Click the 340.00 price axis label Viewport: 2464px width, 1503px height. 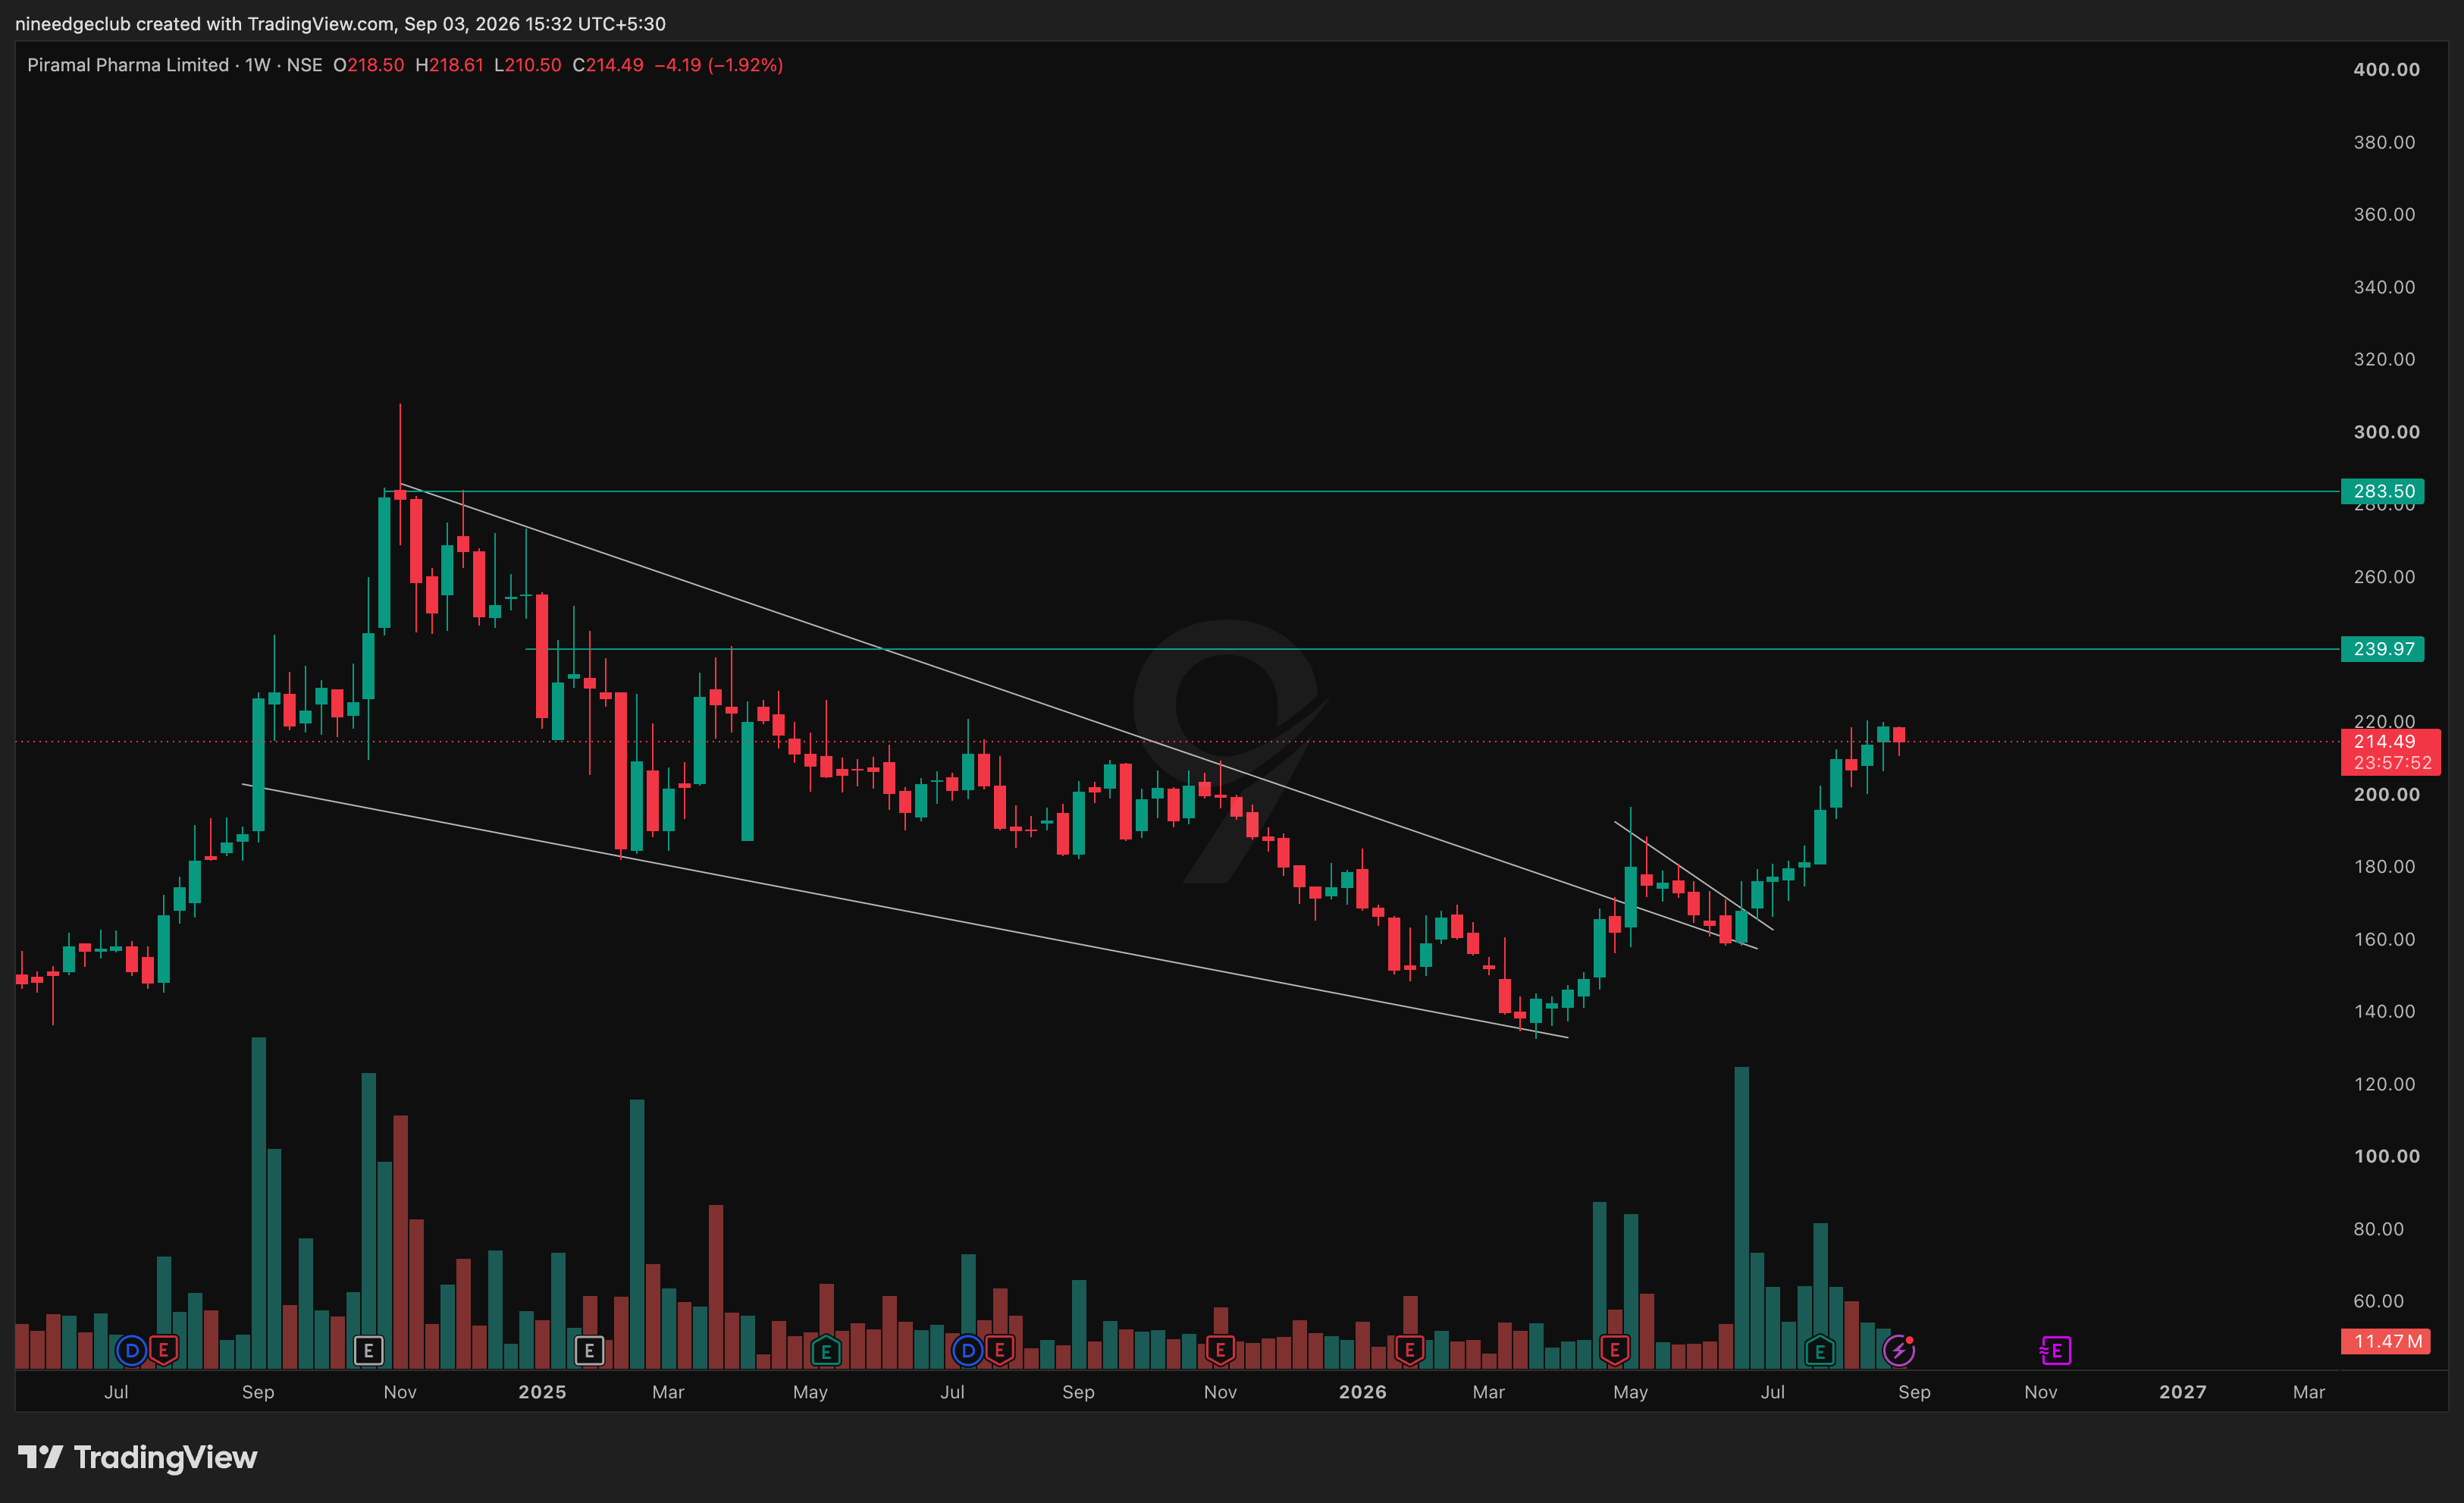(2384, 287)
